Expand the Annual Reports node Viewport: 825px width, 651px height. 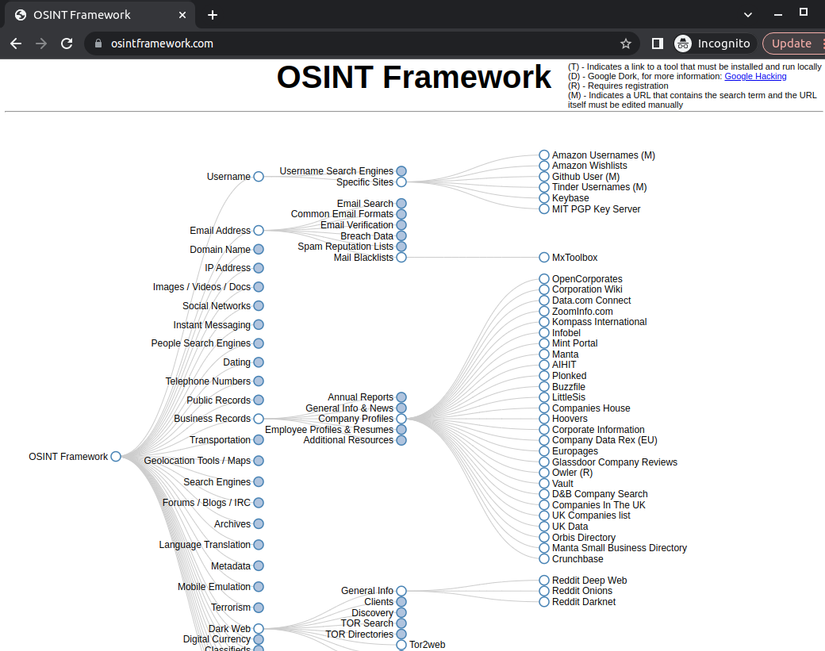401,397
